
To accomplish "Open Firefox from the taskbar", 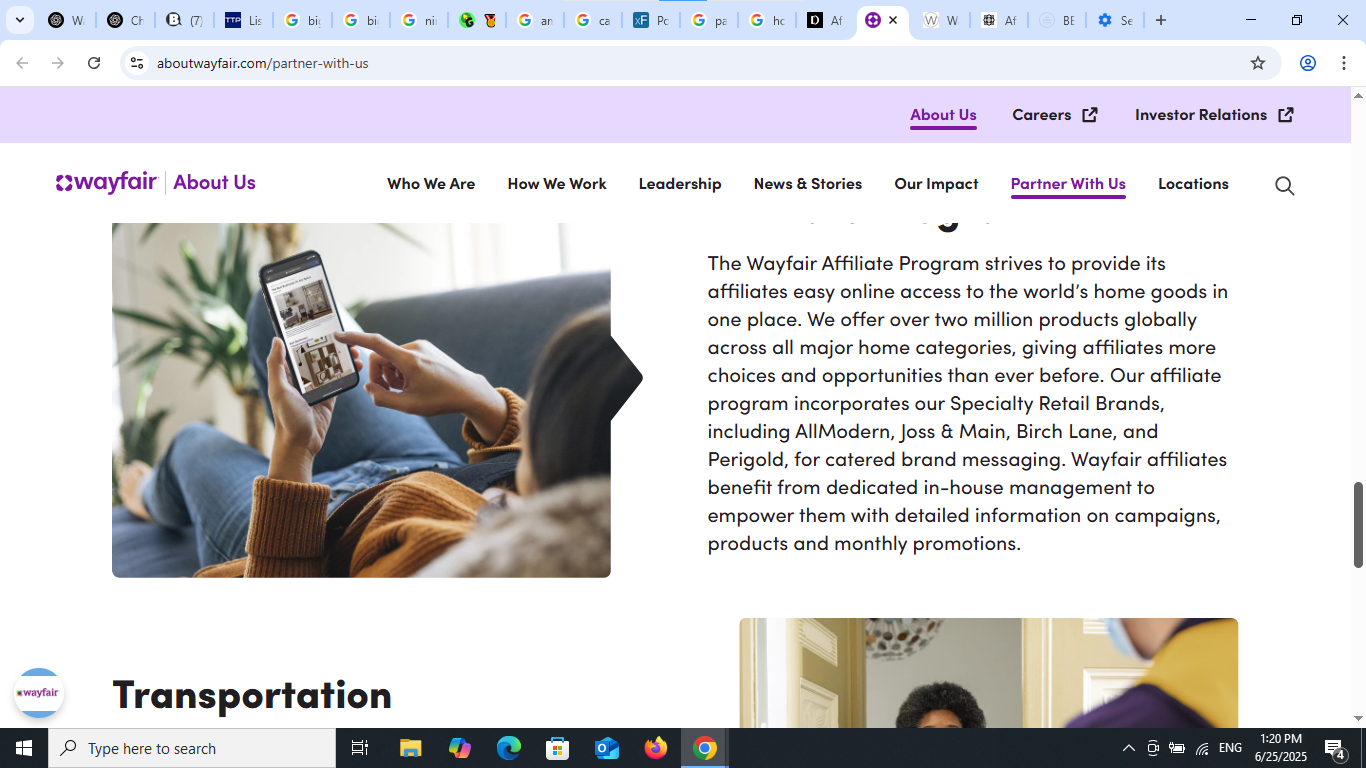I will click(x=656, y=748).
